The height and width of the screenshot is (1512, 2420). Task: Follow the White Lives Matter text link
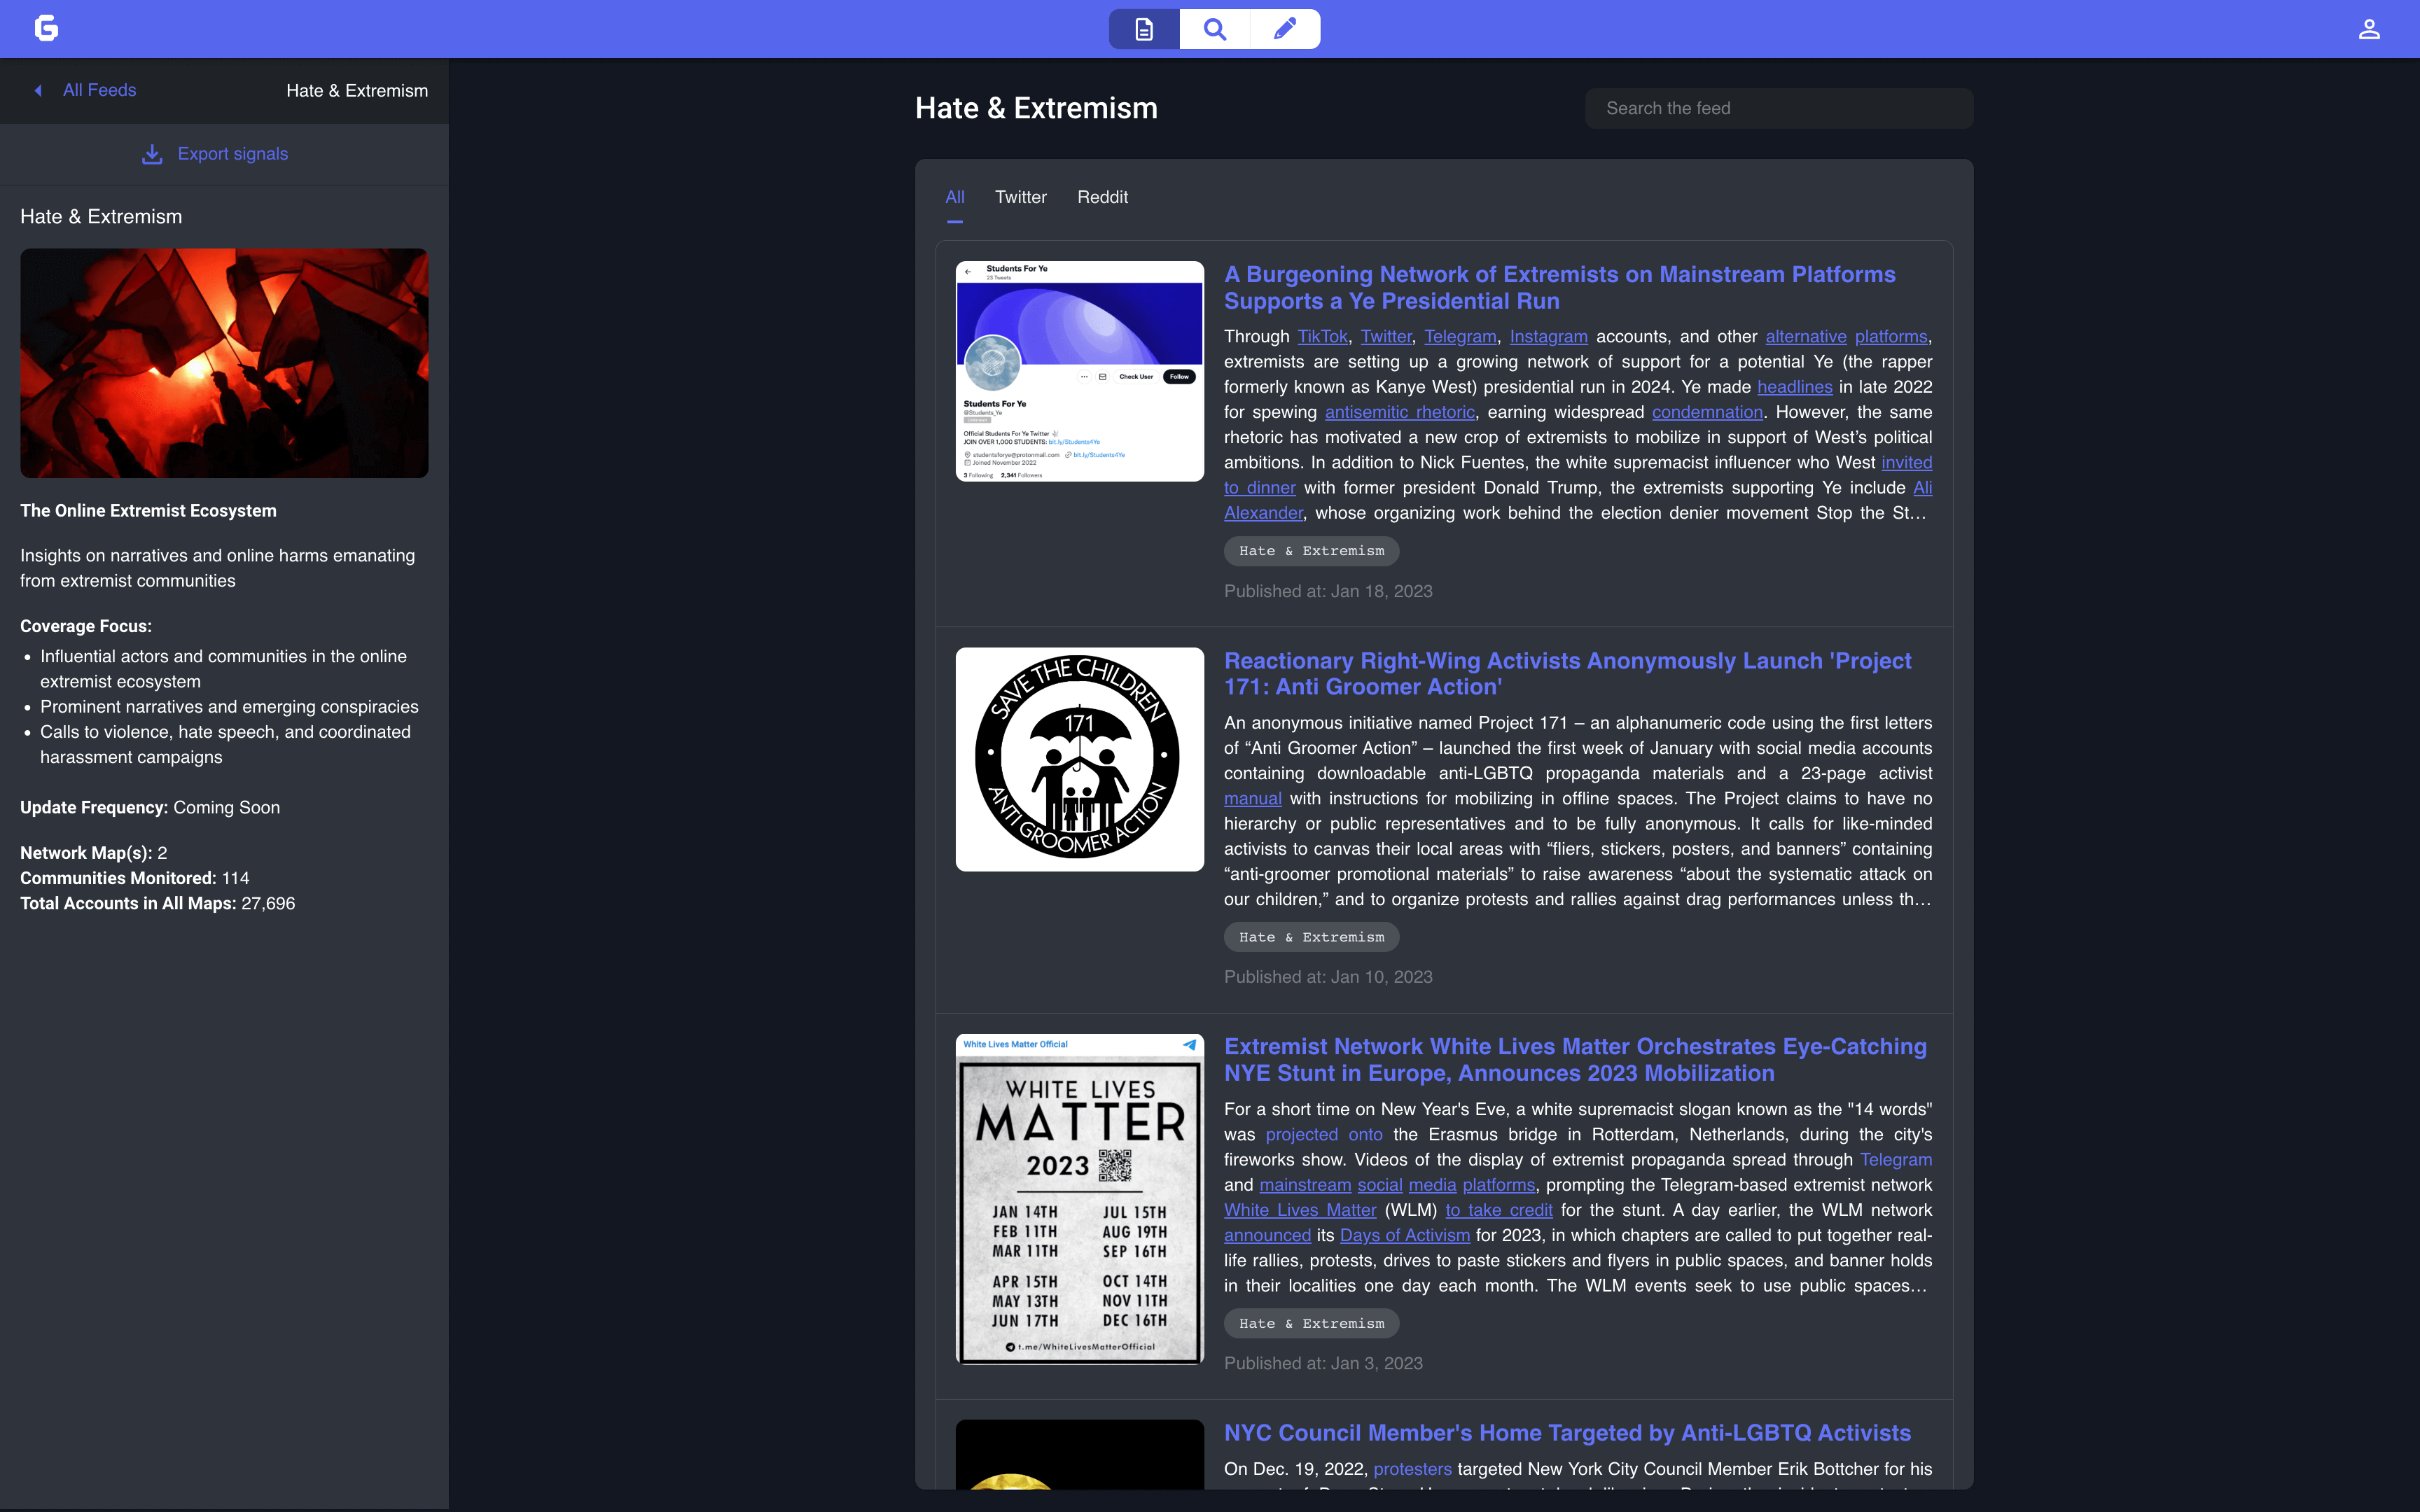click(1300, 1210)
